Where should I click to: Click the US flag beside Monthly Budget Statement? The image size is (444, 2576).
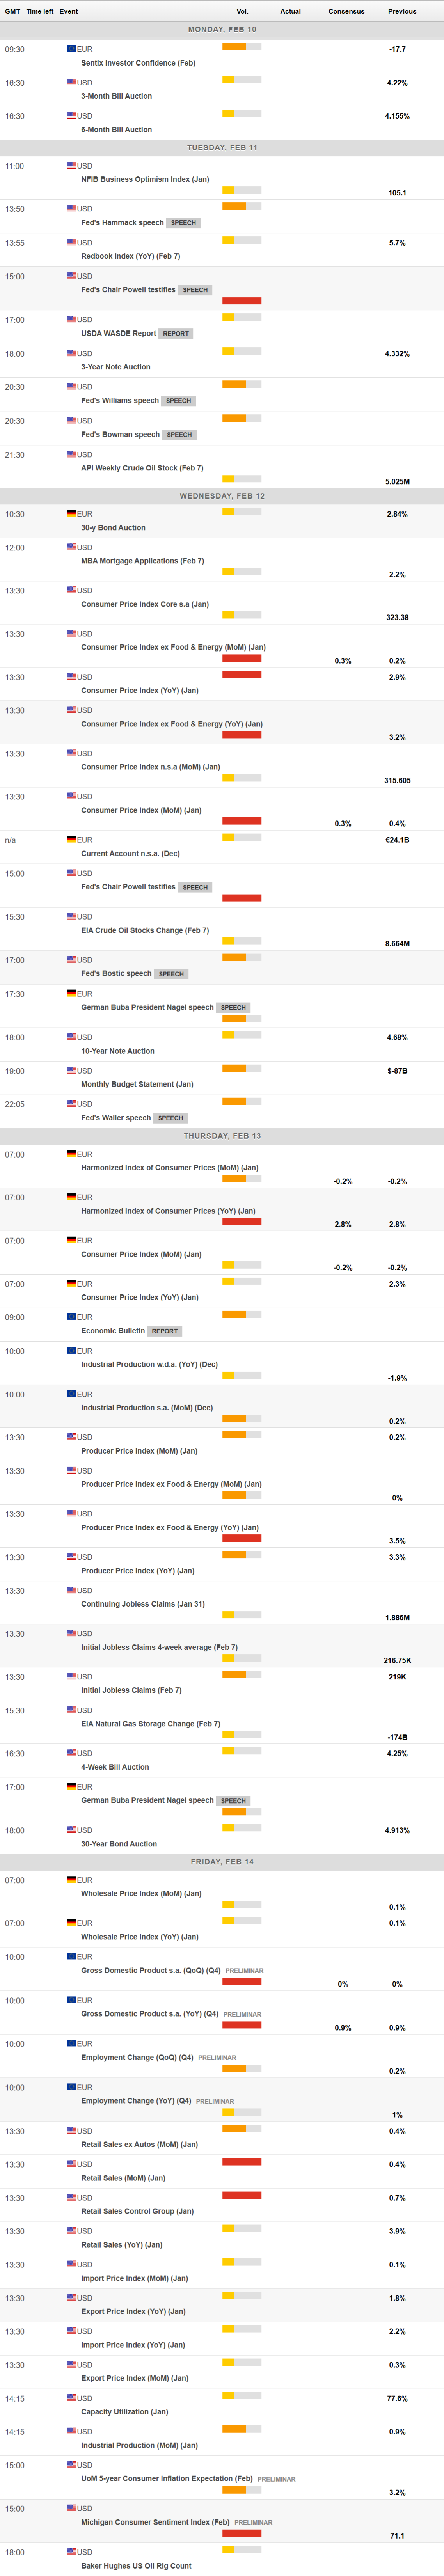tap(71, 1071)
